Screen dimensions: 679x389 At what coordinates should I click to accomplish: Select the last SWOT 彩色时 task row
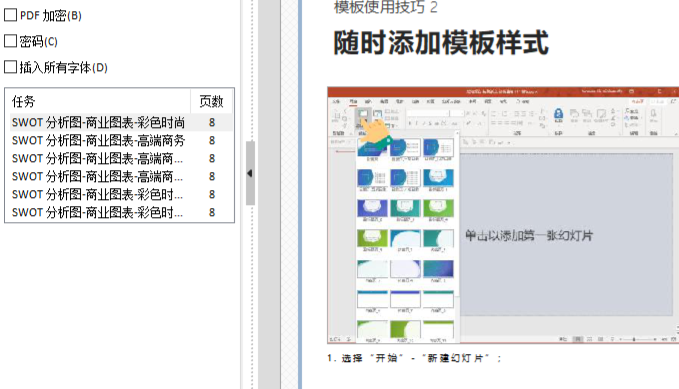click(x=120, y=212)
